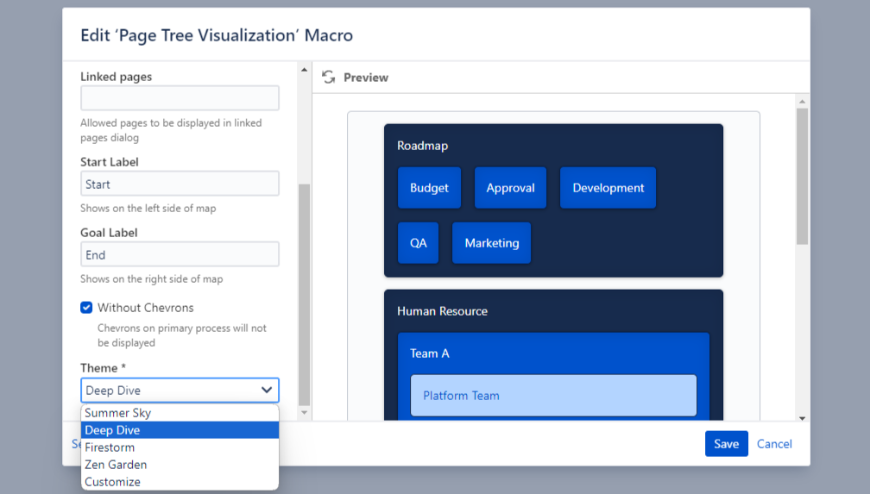
Task: Click the Goal Label text field
Action: pos(179,255)
